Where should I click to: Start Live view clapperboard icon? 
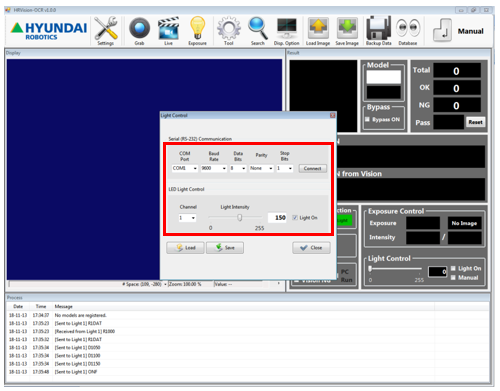(168, 29)
